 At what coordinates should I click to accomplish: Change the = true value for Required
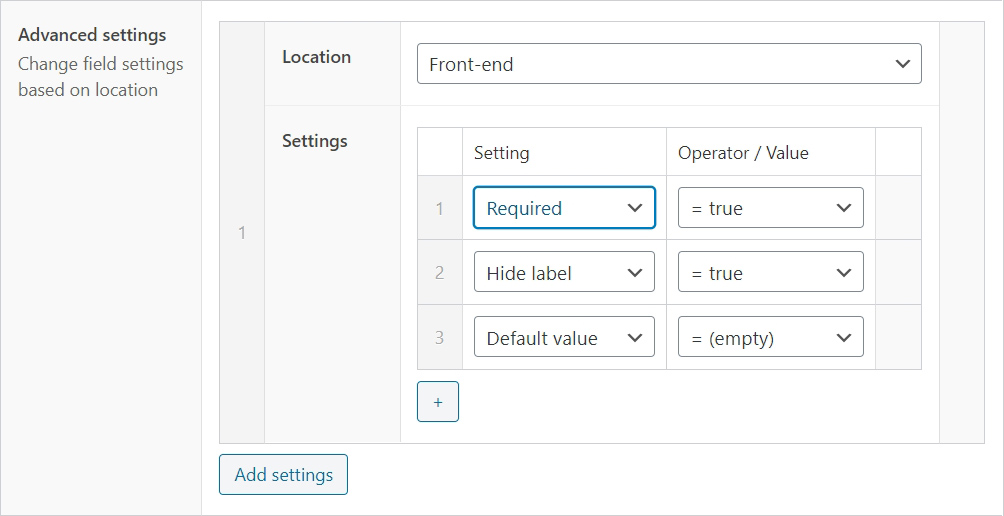click(x=770, y=208)
